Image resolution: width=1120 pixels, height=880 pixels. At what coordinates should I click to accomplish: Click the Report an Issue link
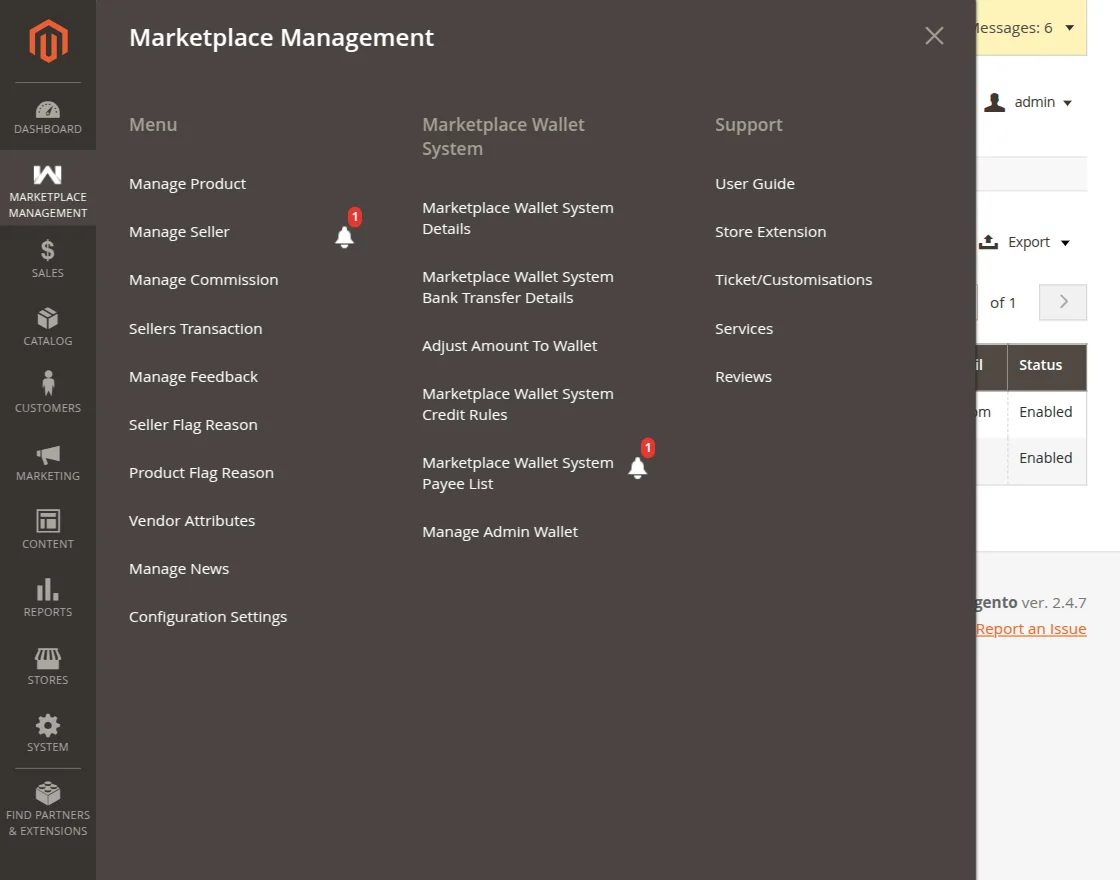coord(1031,629)
